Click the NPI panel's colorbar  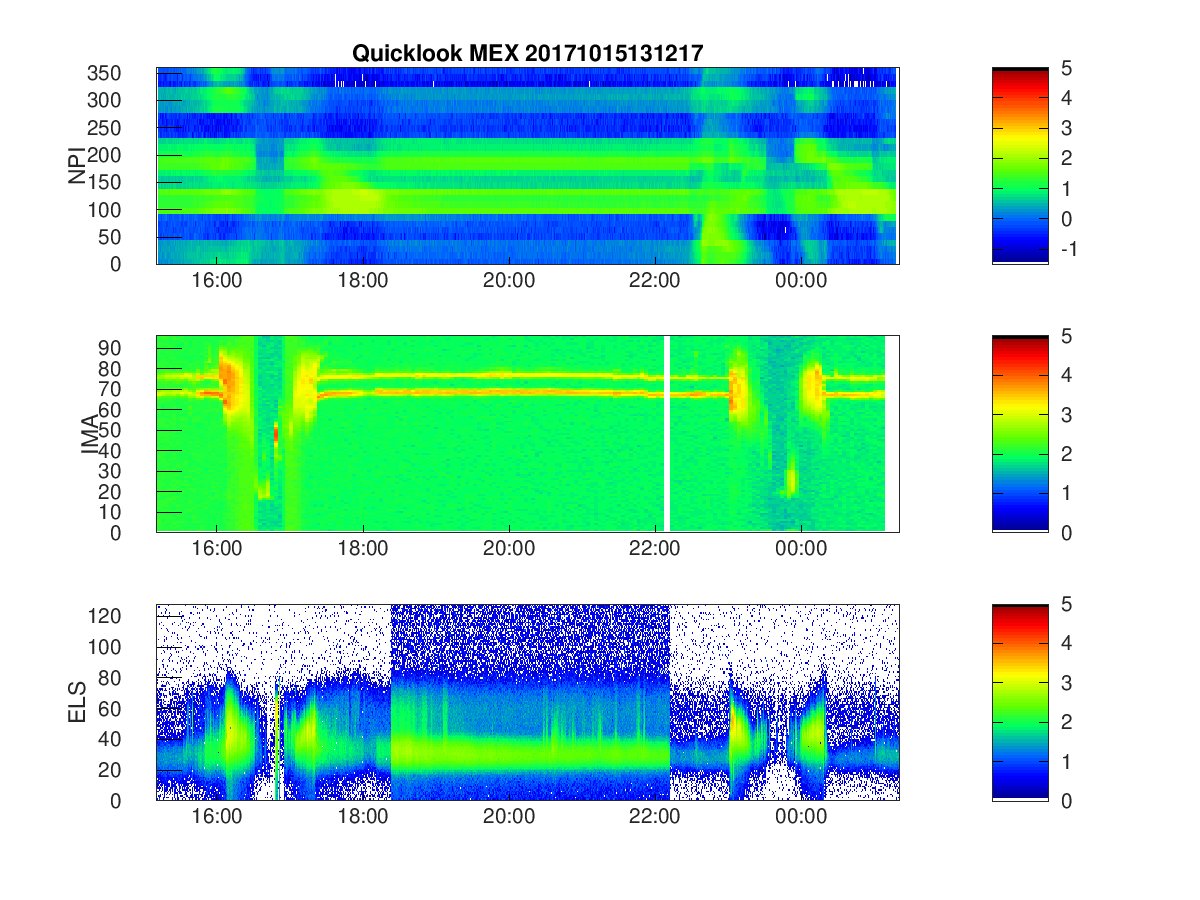pos(1020,166)
